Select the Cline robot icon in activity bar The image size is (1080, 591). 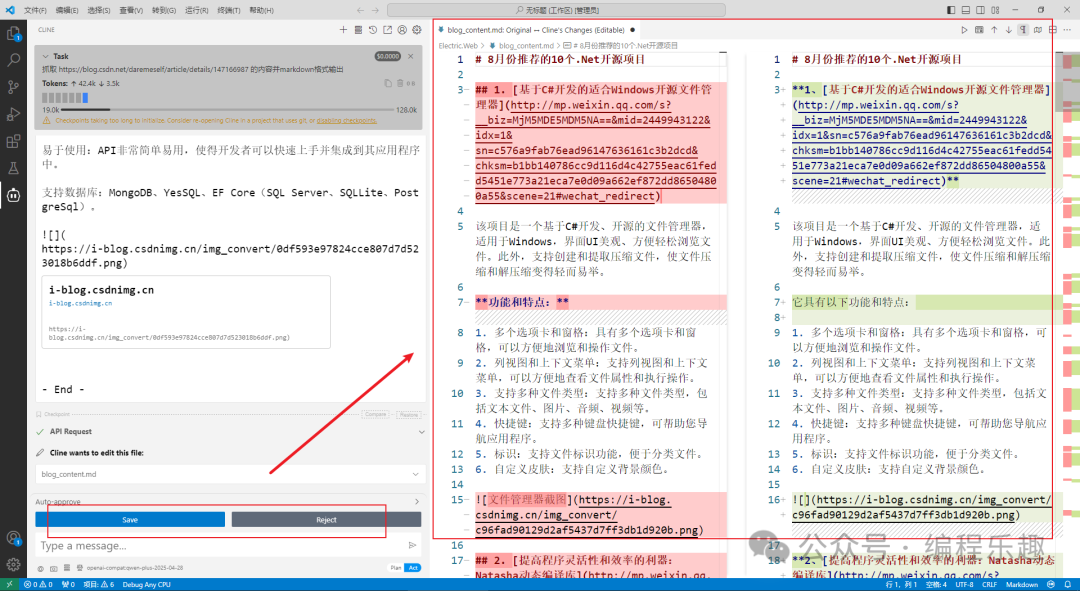[13, 196]
